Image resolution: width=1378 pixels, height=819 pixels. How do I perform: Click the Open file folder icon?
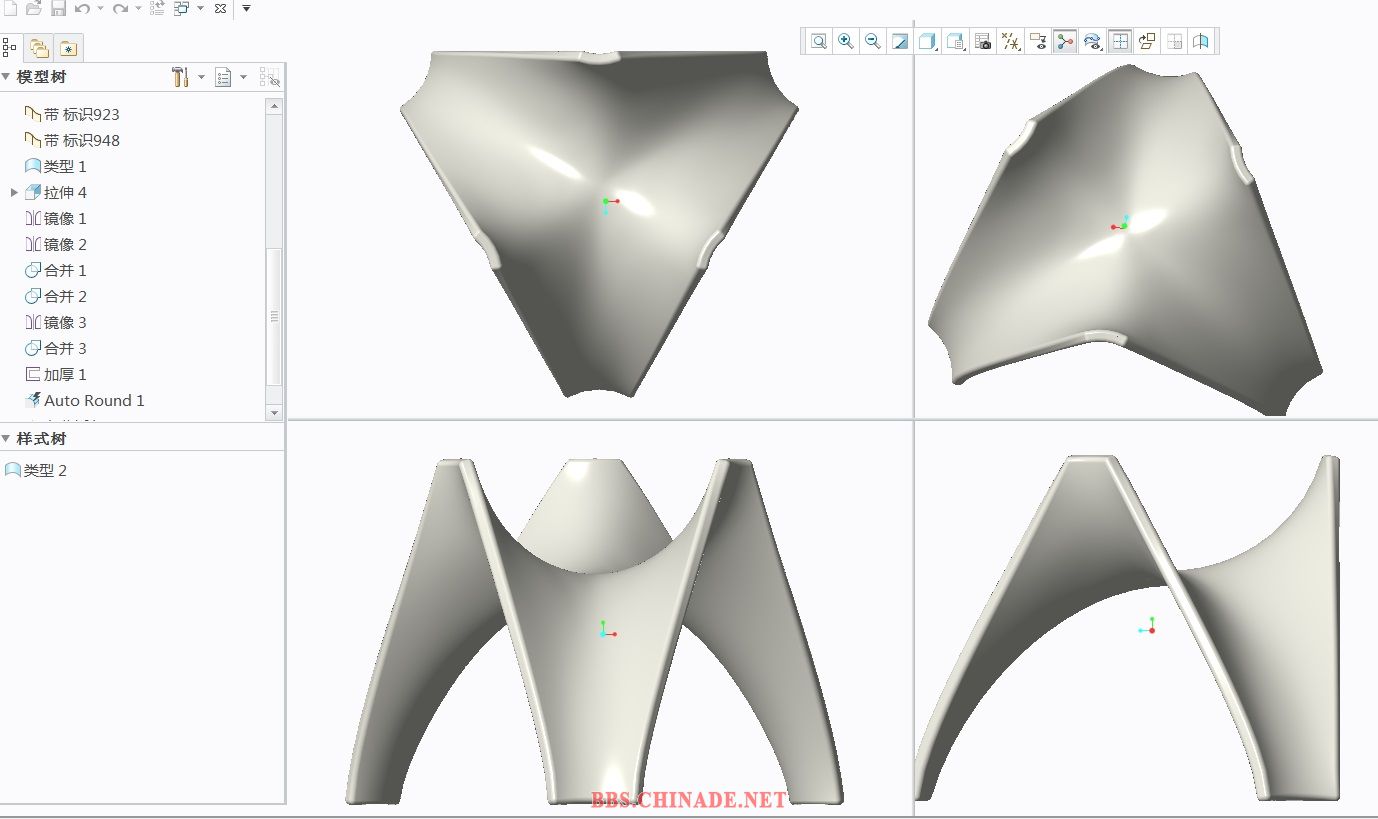tap(33, 8)
